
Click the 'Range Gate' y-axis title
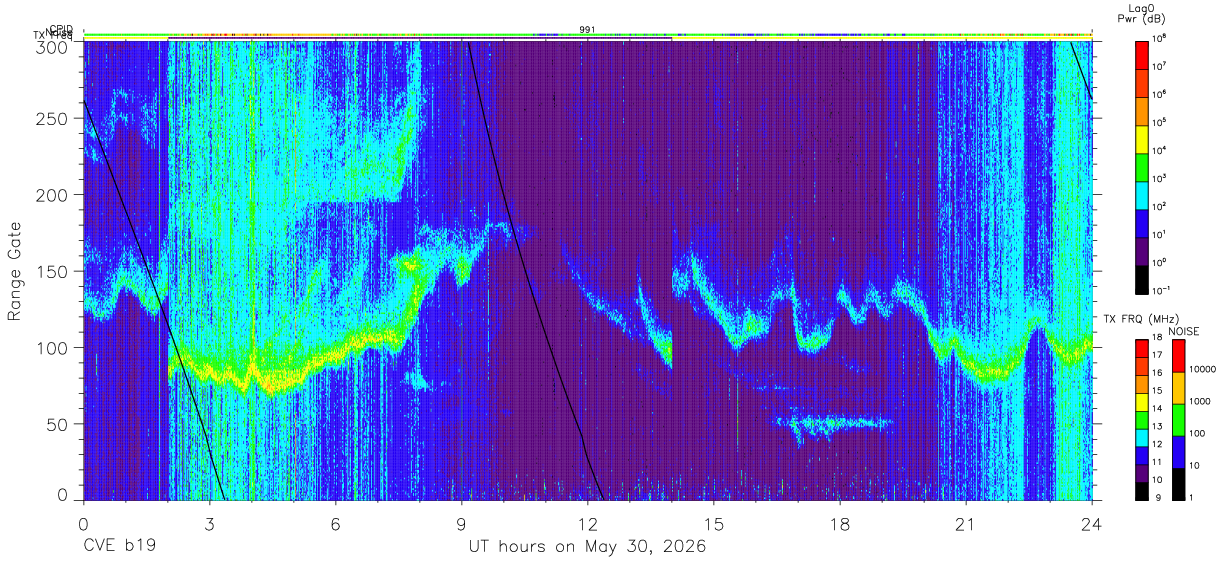pos(16,270)
